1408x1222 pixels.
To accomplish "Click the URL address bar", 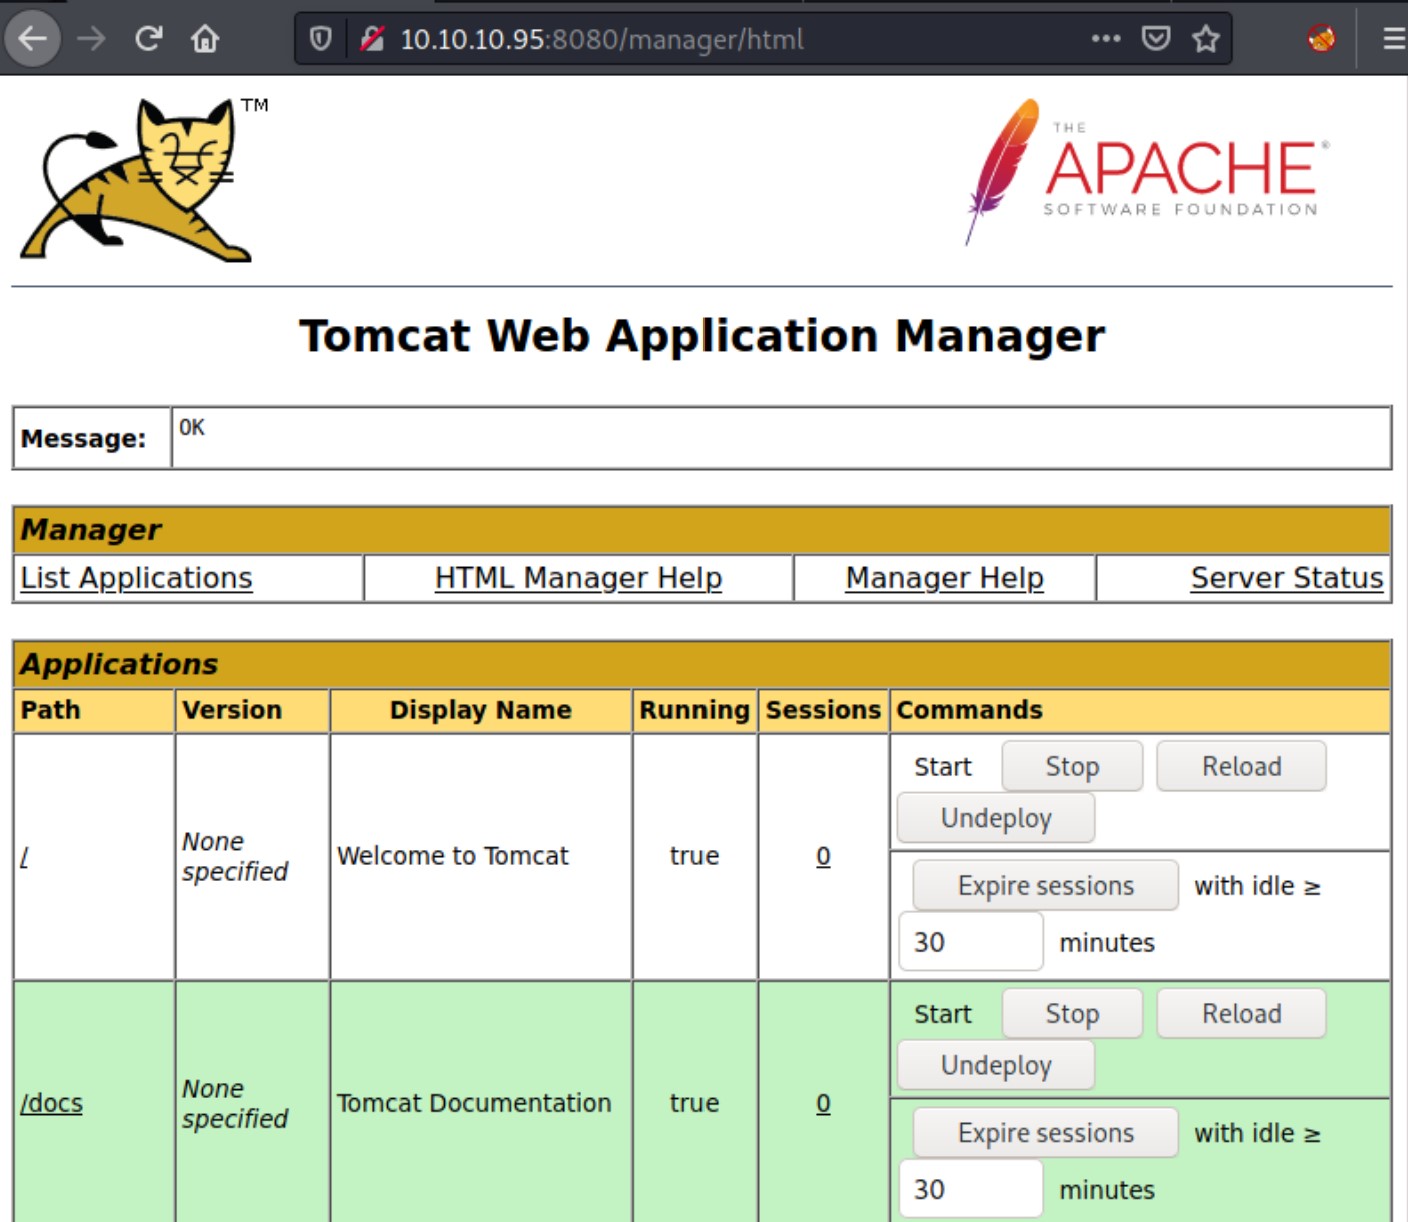I will [700, 39].
